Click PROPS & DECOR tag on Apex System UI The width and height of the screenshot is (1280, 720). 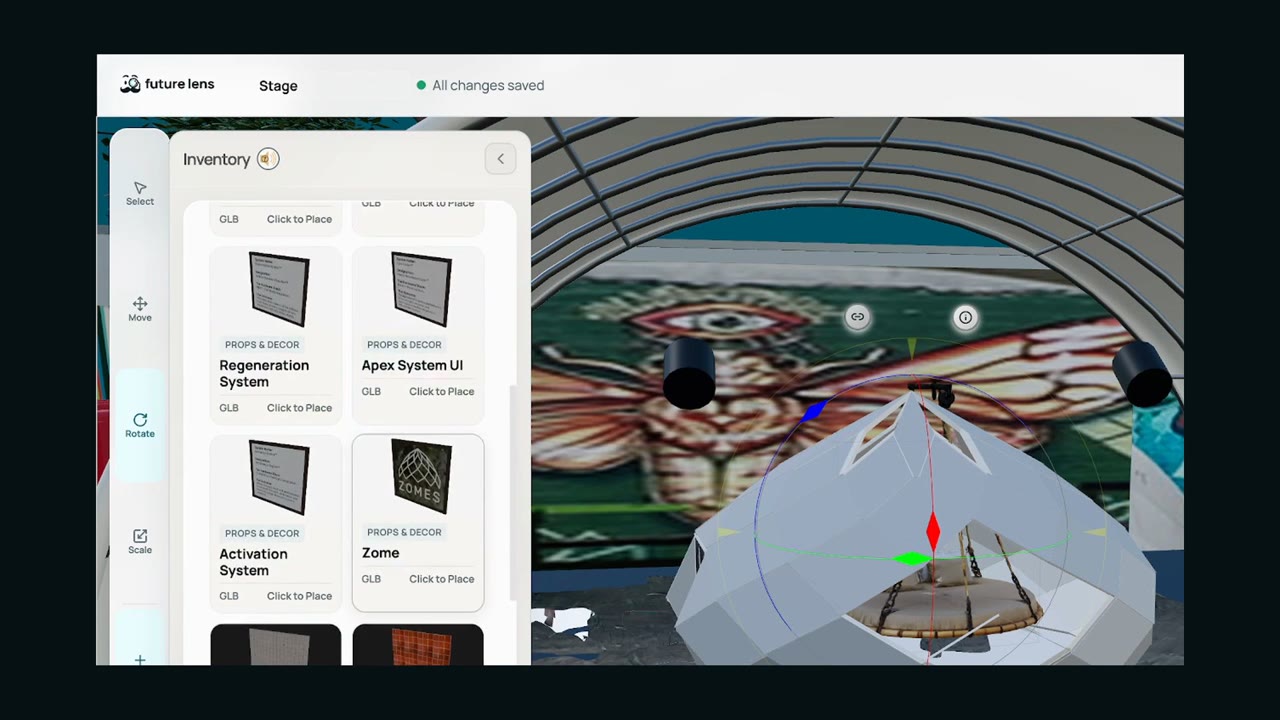tap(404, 345)
